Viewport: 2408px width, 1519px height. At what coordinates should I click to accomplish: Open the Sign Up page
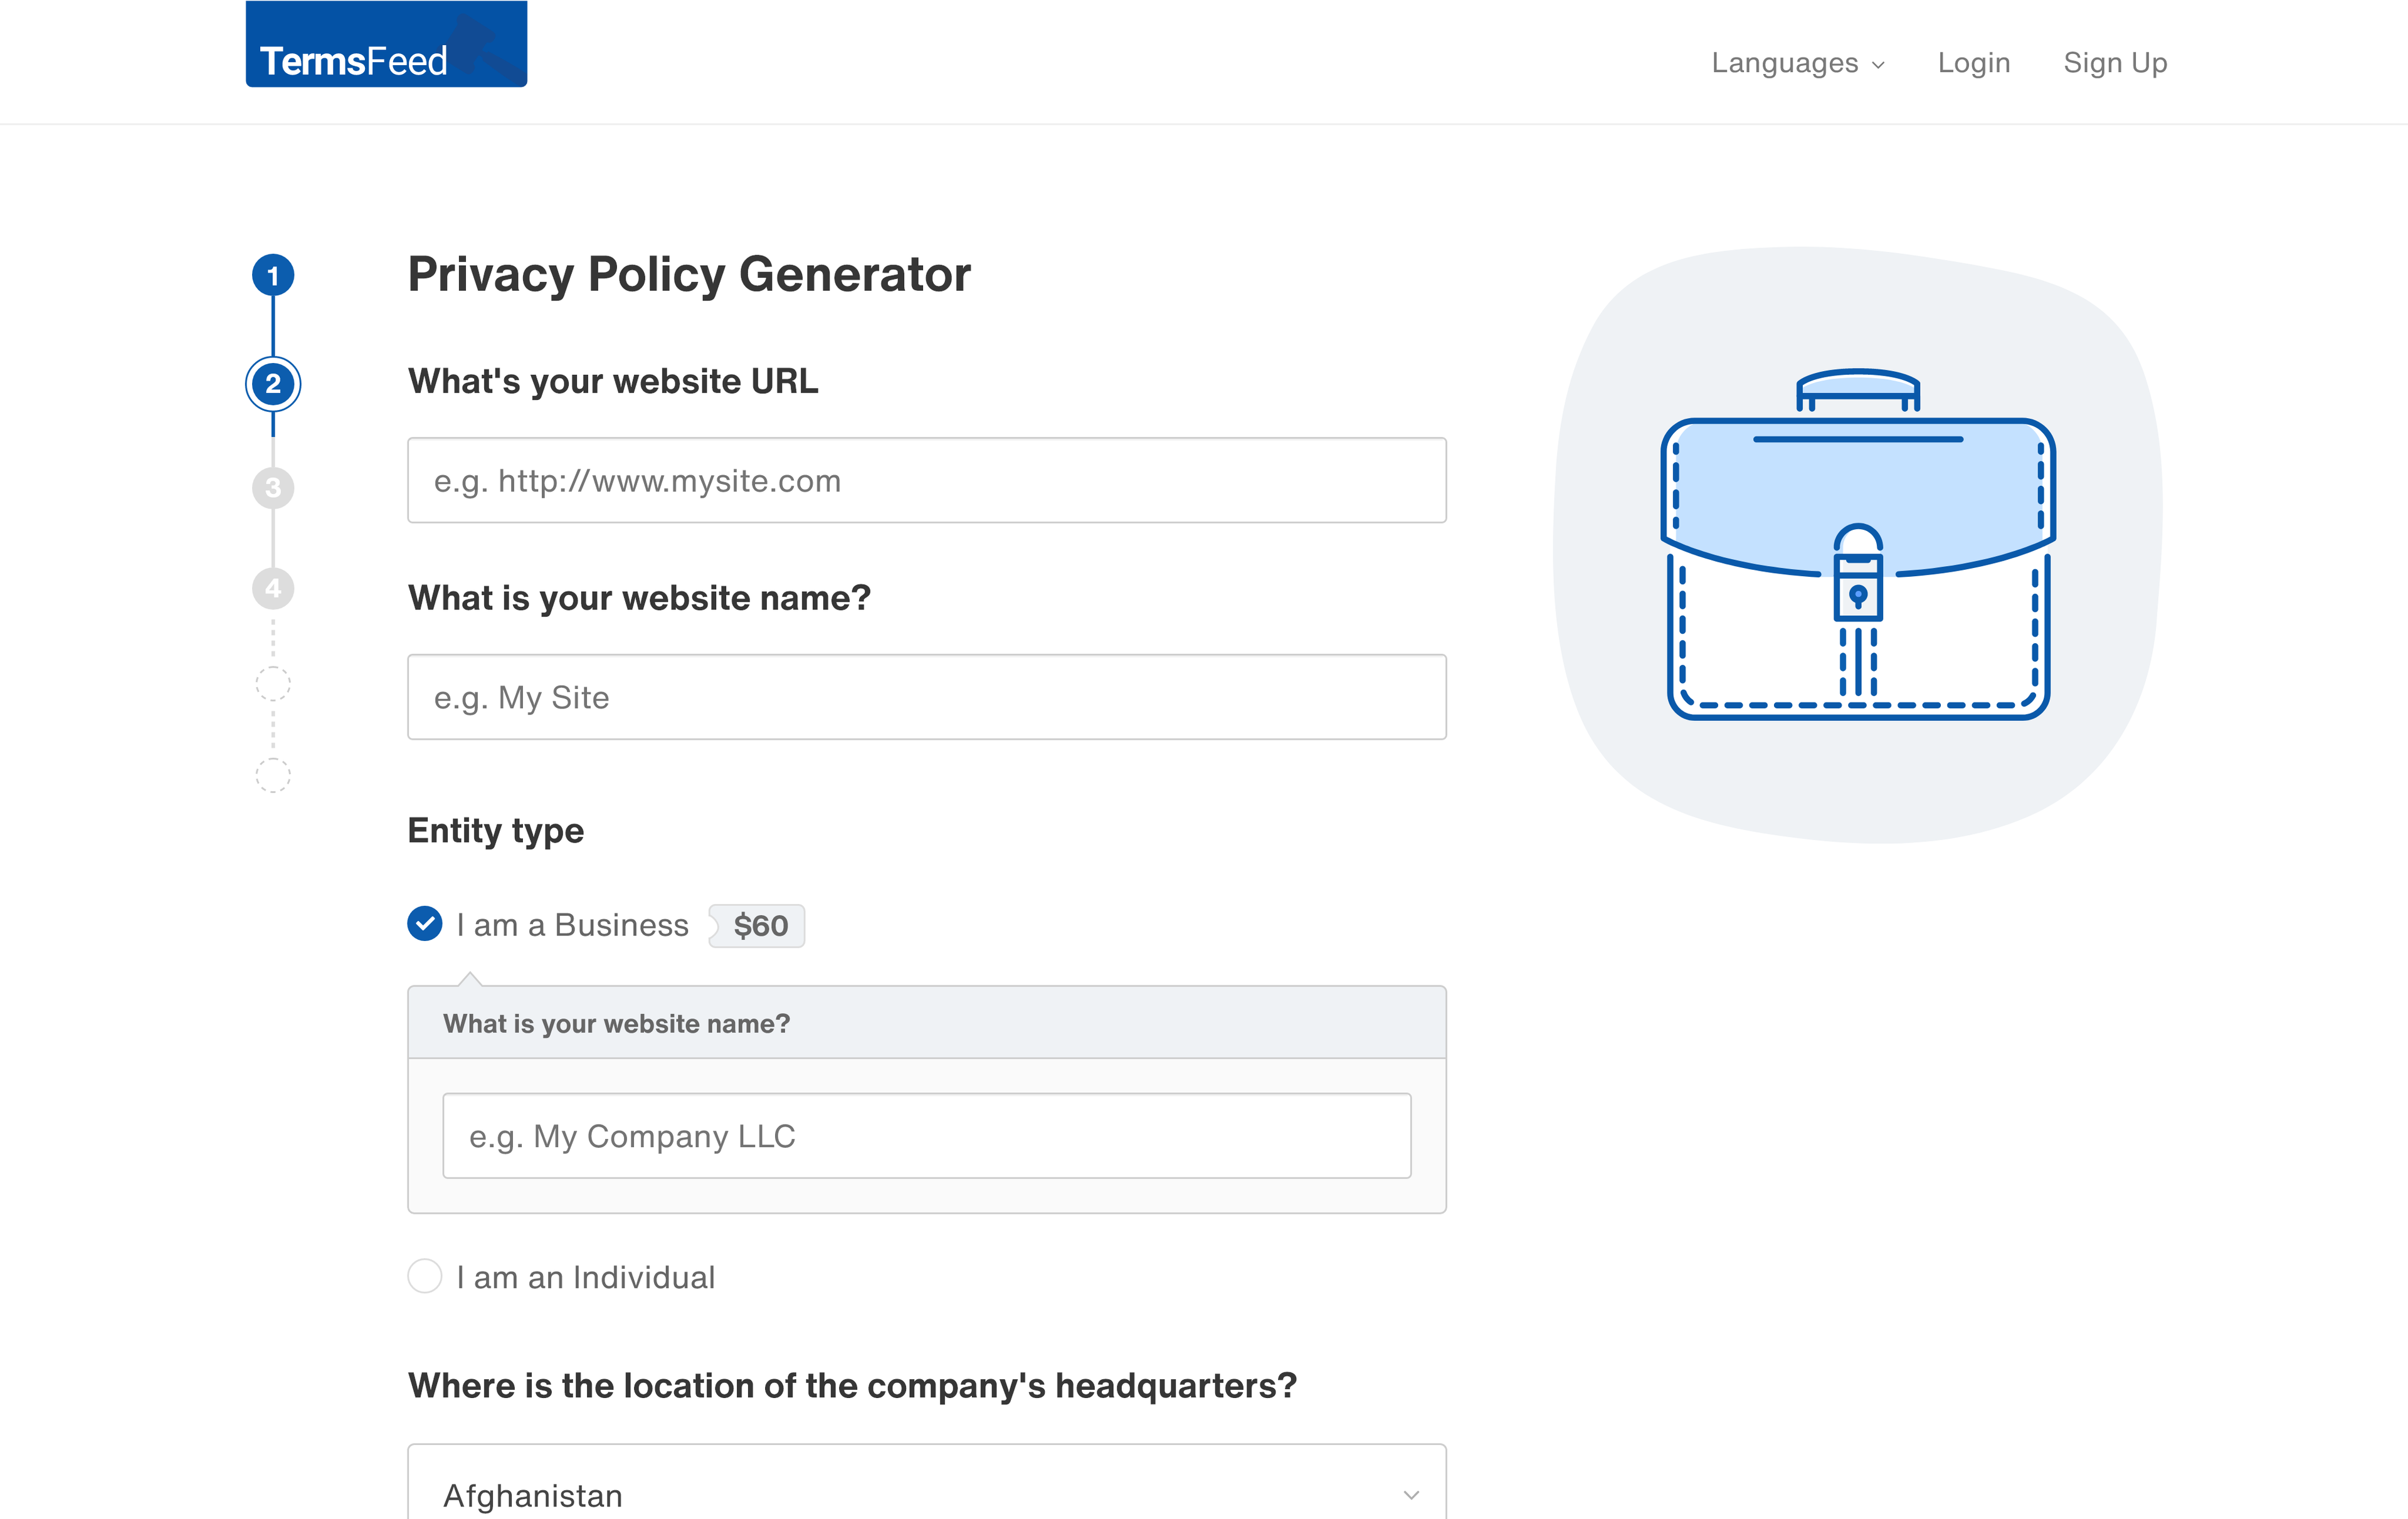click(x=2115, y=63)
